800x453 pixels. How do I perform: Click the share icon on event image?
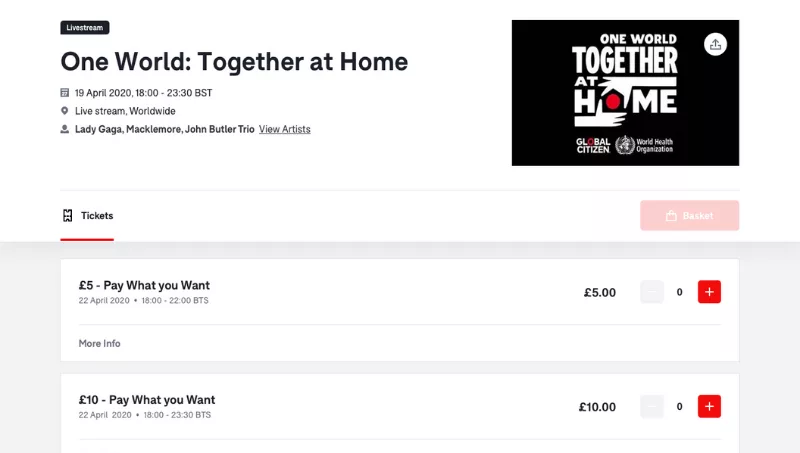[715, 44]
